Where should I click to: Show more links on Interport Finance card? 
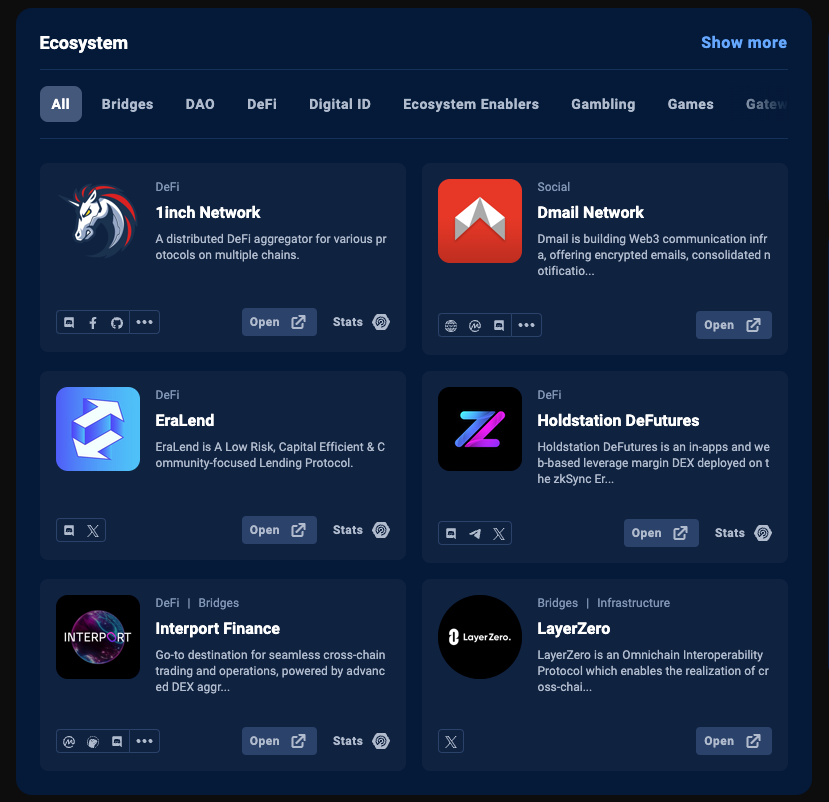click(145, 741)
